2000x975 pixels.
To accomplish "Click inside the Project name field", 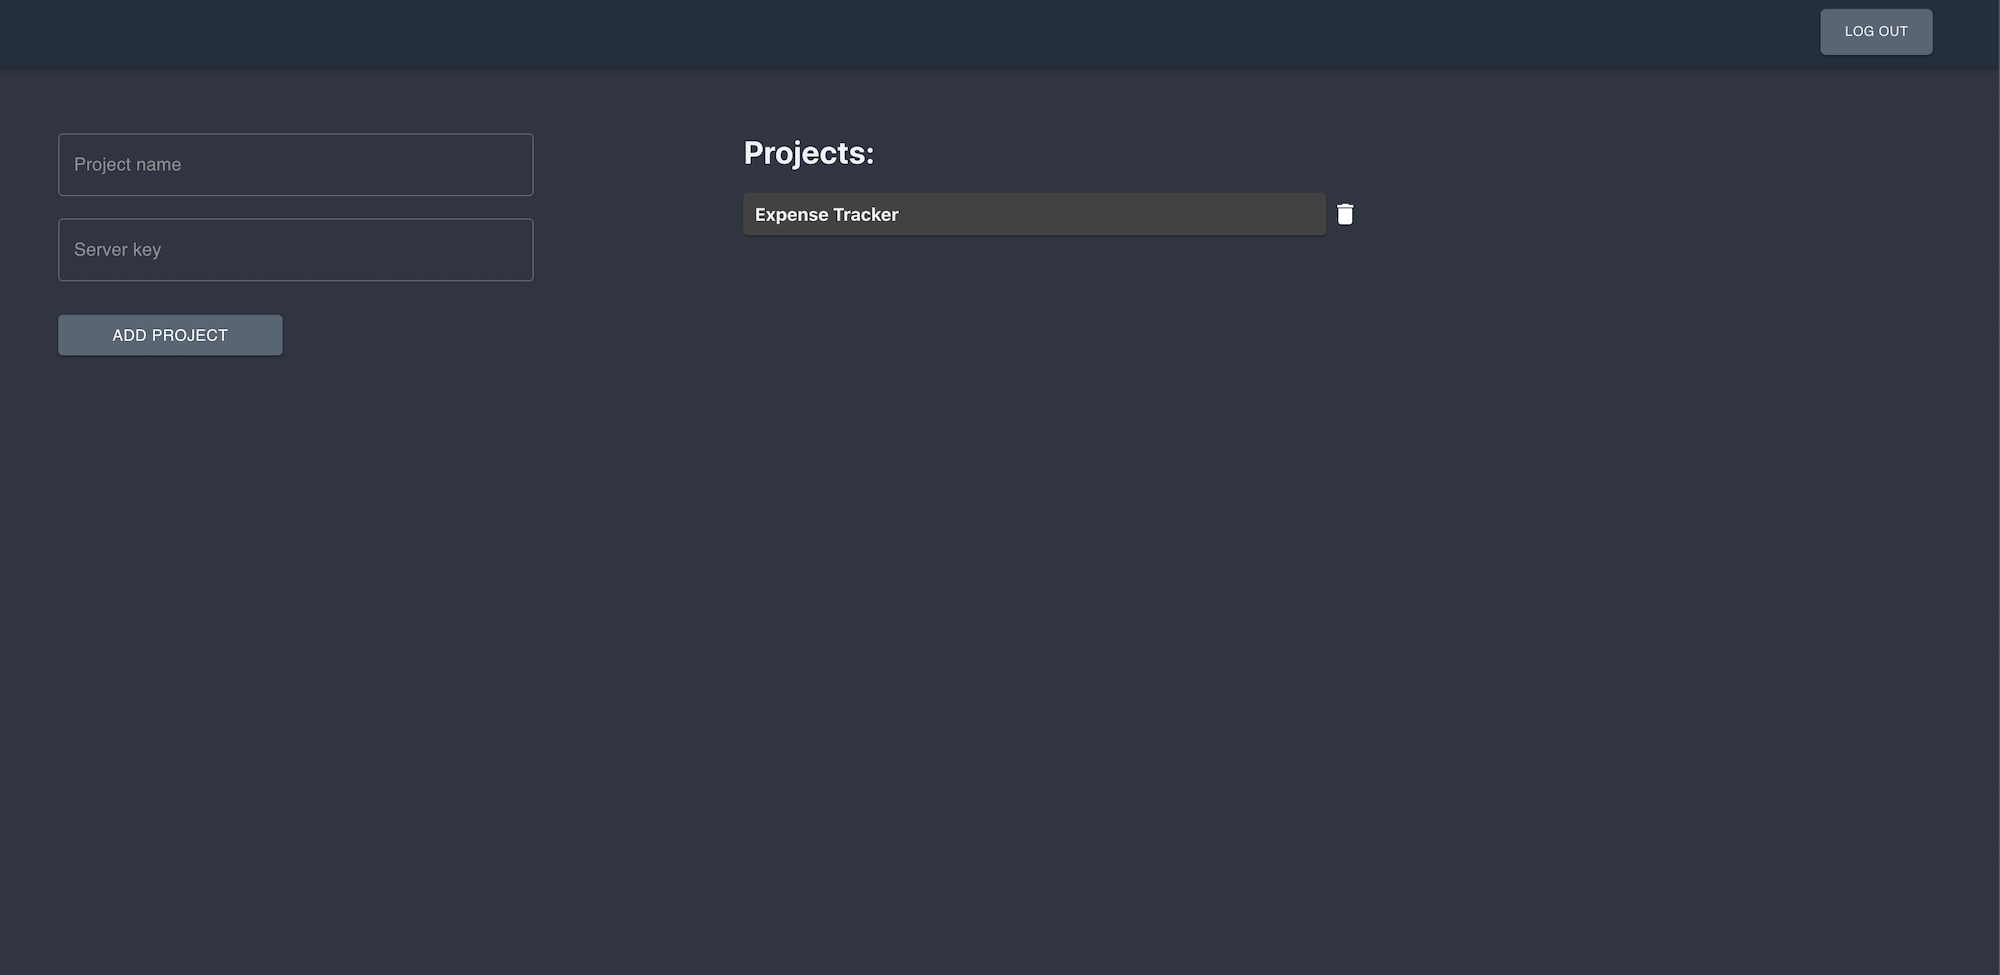I will pos(296,164).
